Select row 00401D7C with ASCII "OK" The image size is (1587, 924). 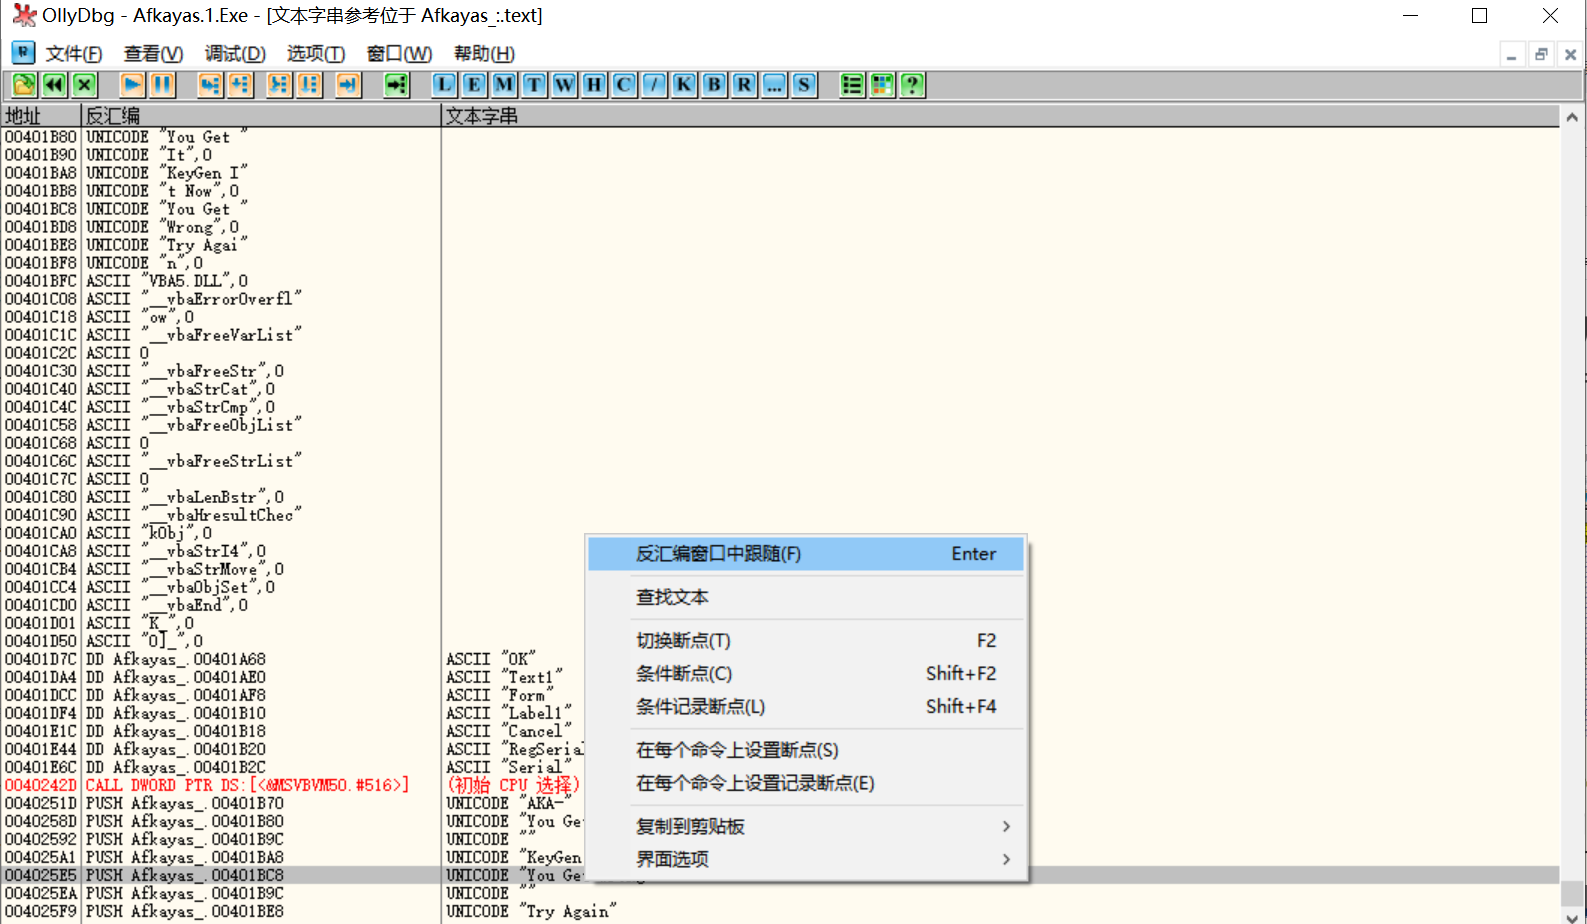tap(780, 659)
